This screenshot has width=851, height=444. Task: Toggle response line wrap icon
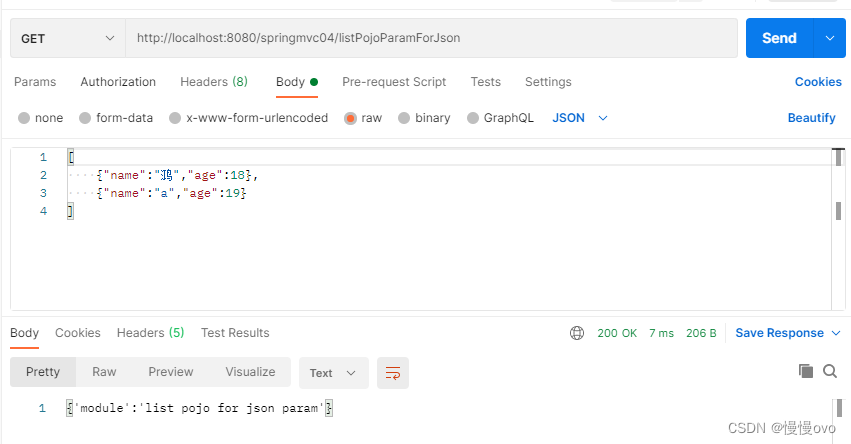392,373
